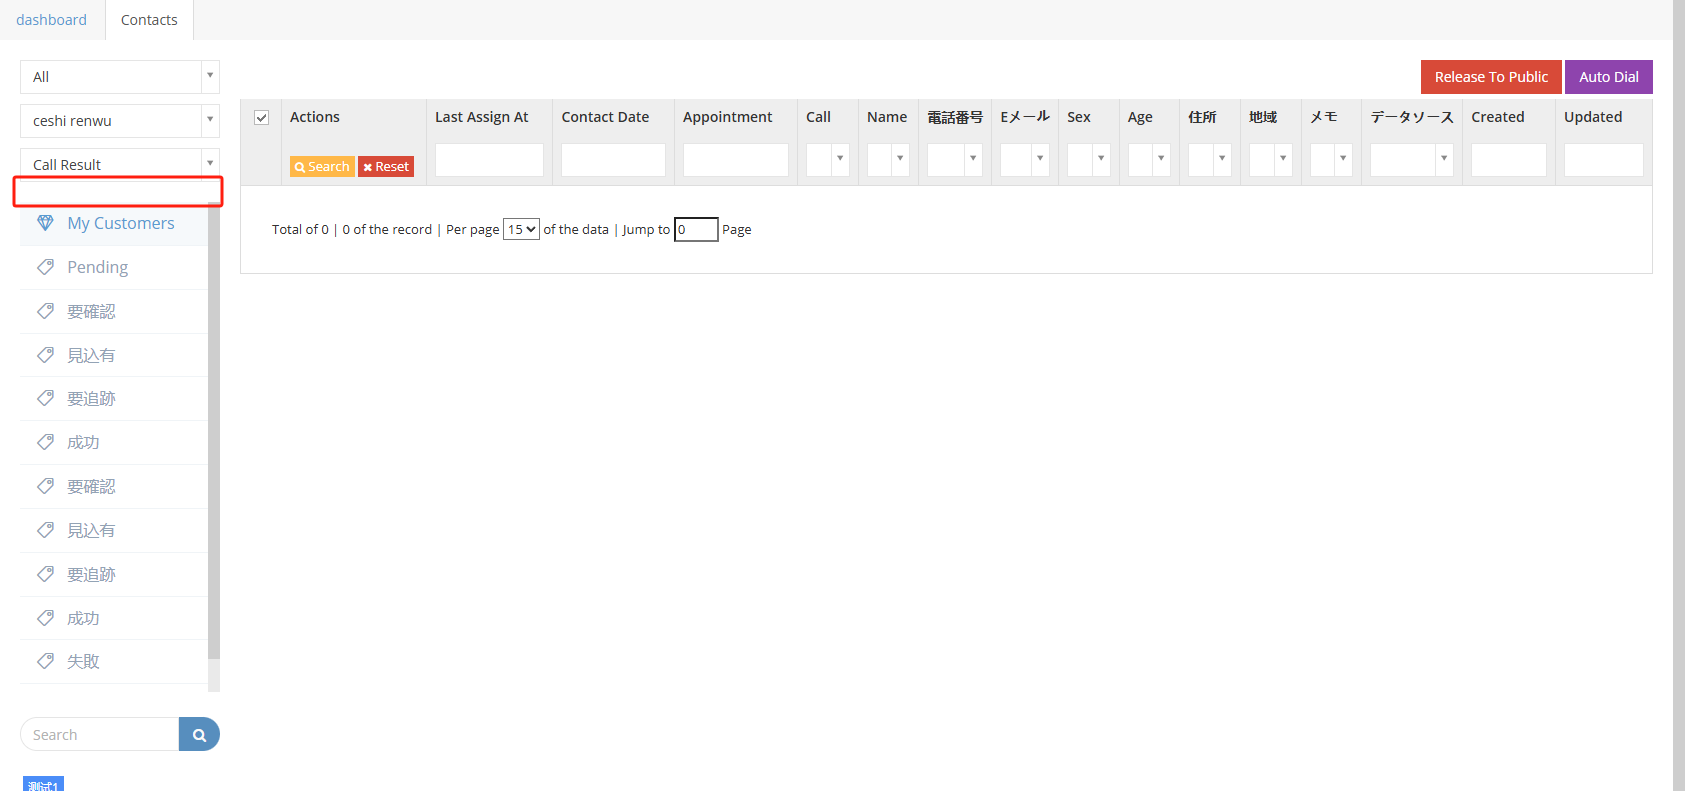Switch to the dashboard tab

pyautogui.click(x=51, y=20)
